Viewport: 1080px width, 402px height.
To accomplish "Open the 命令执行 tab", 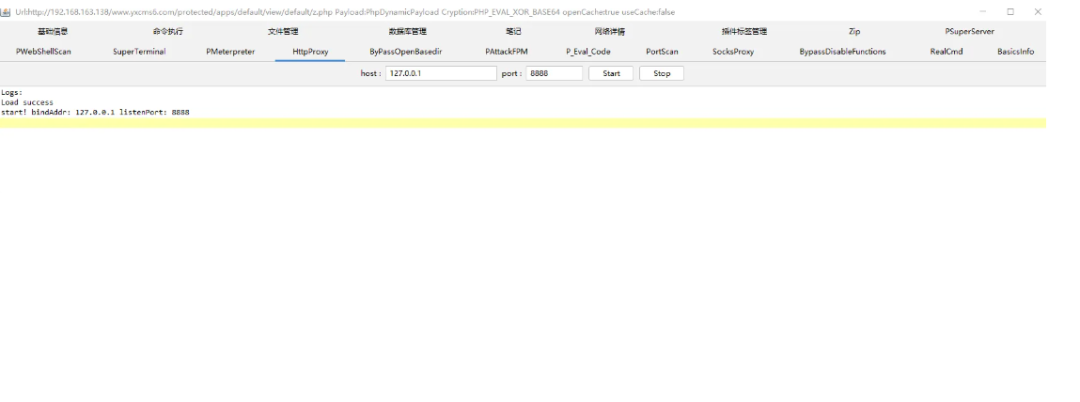I will 168,32.
